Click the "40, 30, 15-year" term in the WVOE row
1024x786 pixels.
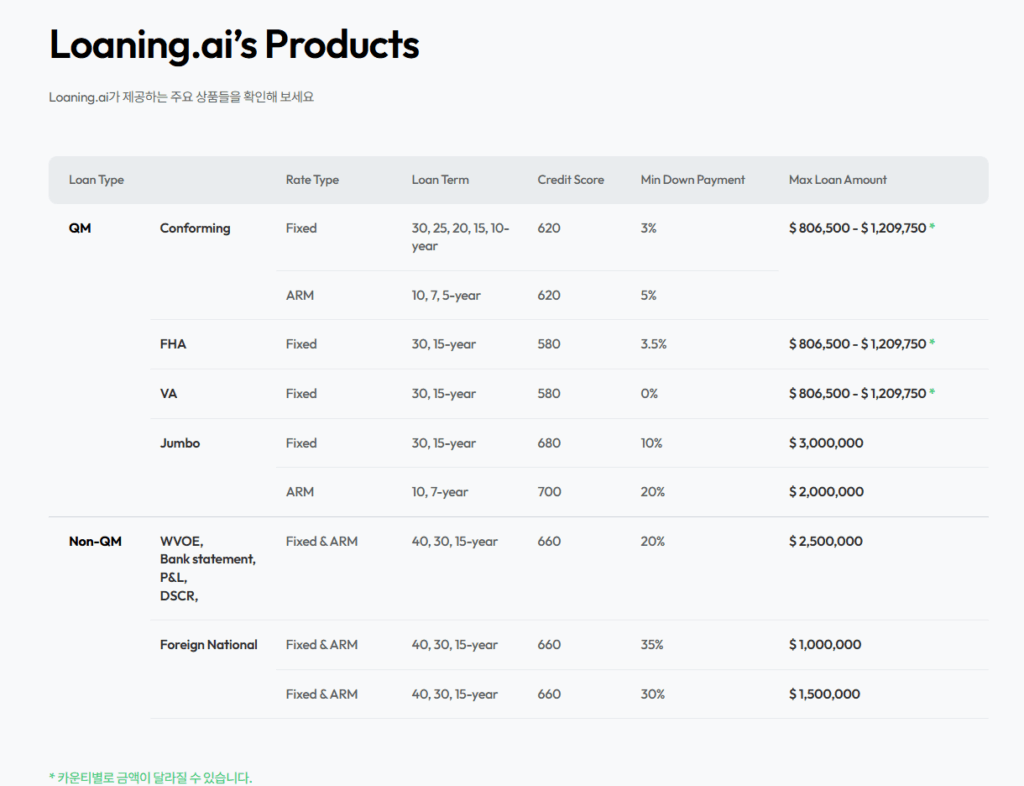pos(455,542)
